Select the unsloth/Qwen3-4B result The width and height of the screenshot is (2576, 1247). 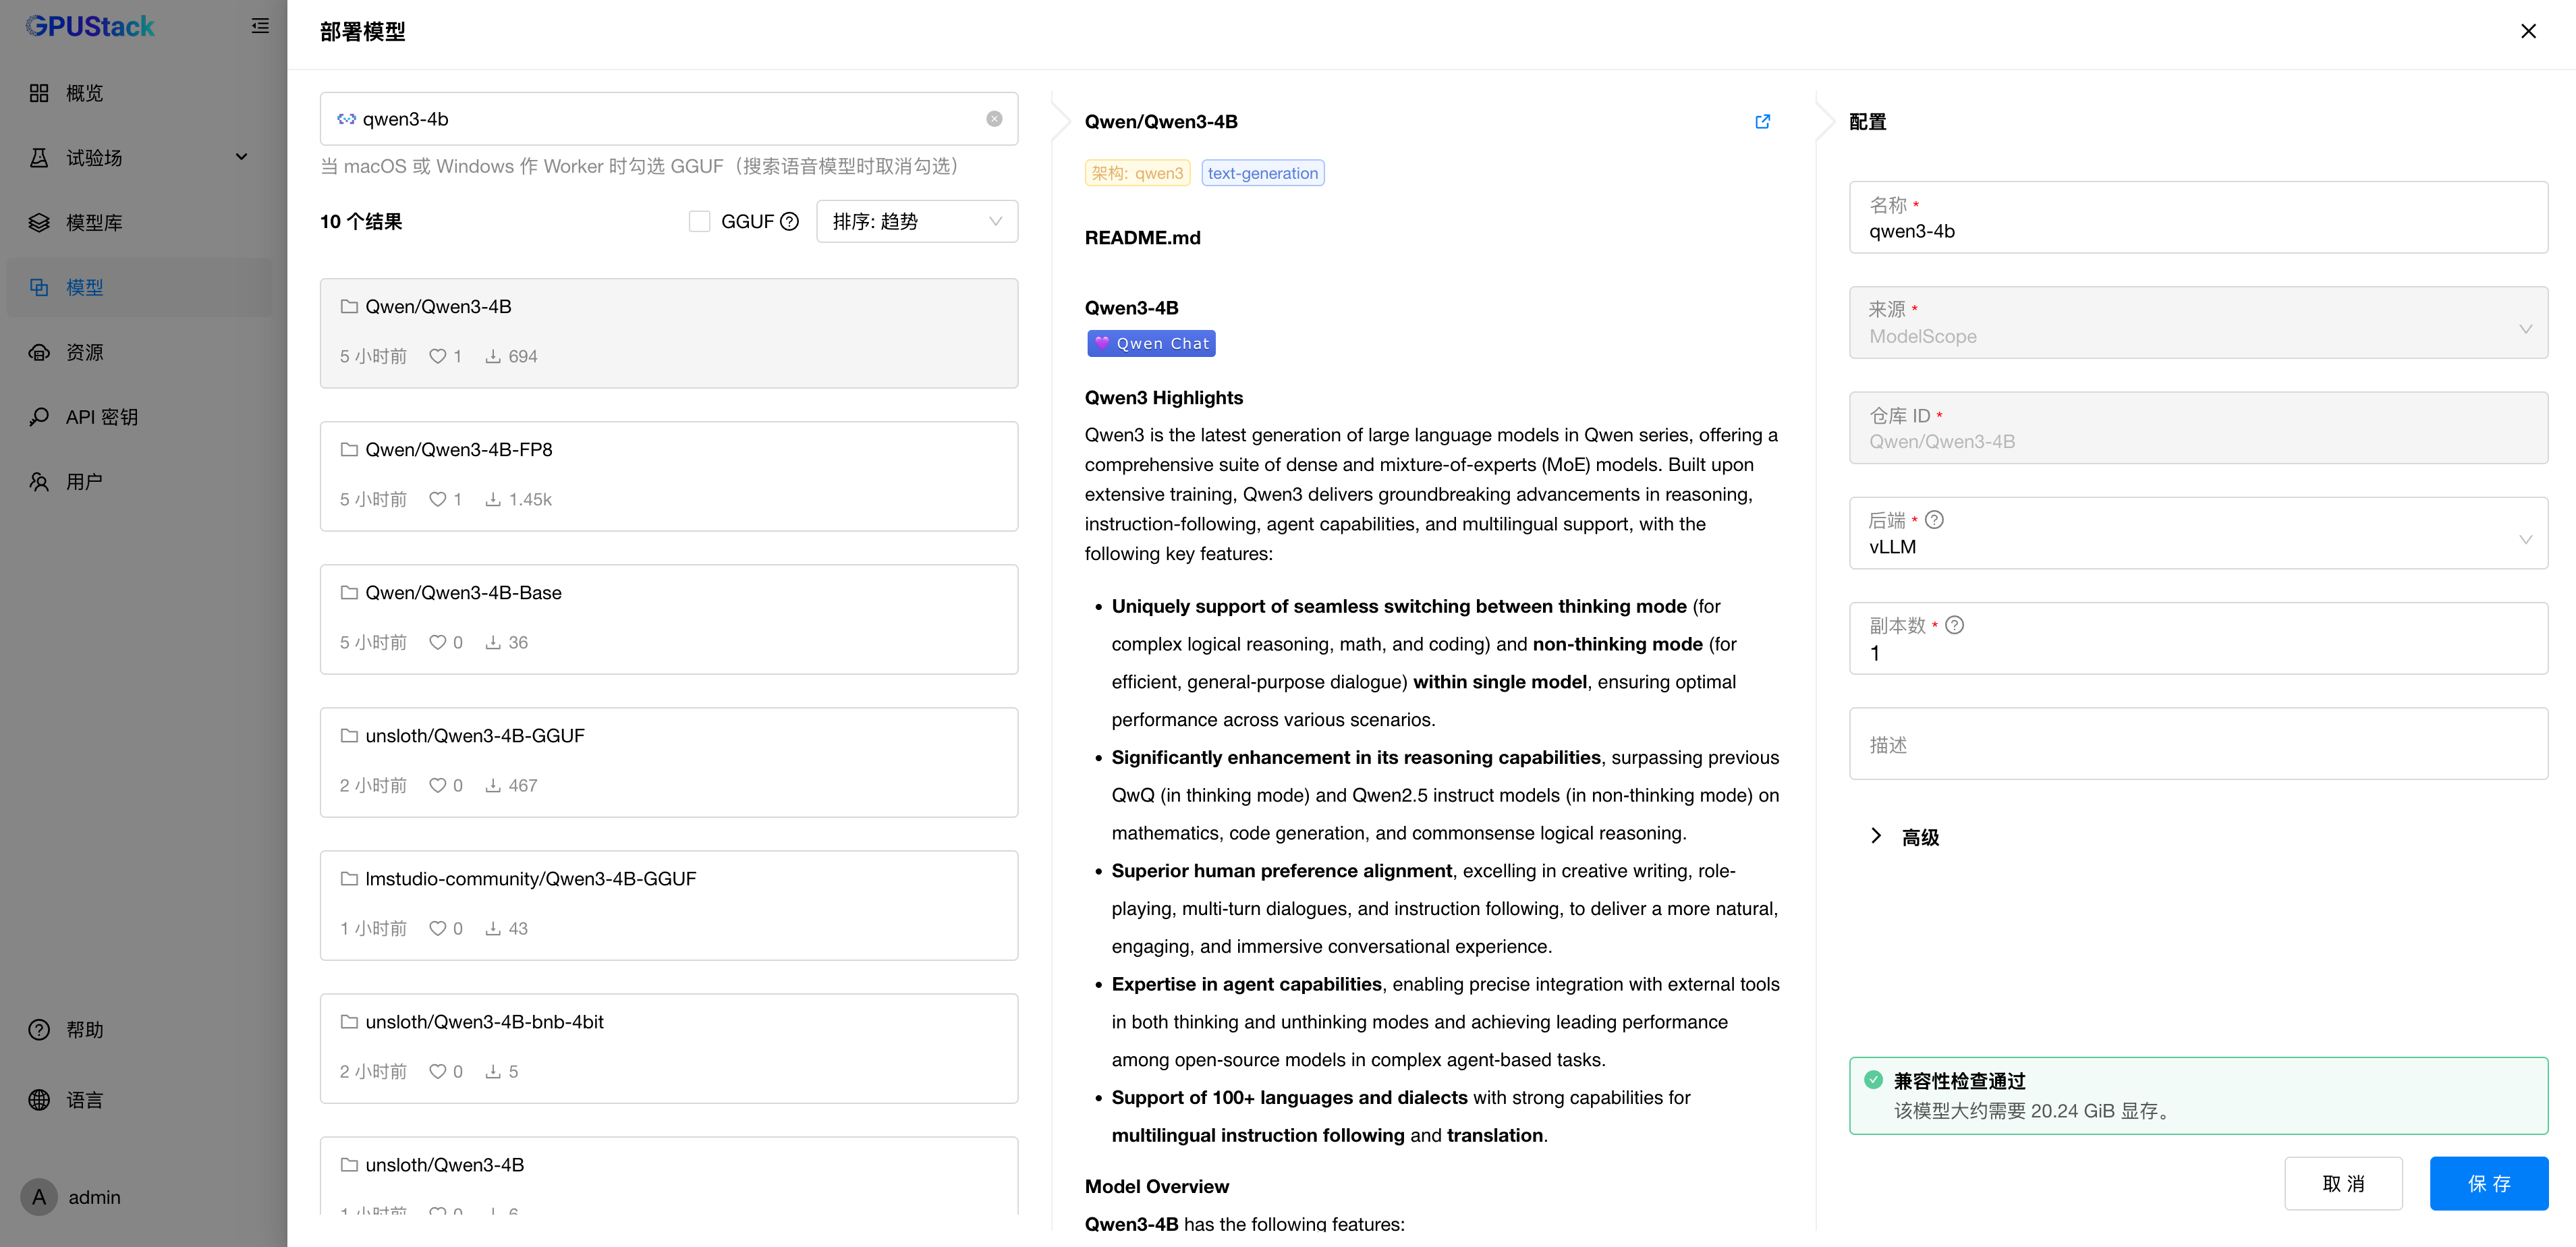tap(669, 1177)
